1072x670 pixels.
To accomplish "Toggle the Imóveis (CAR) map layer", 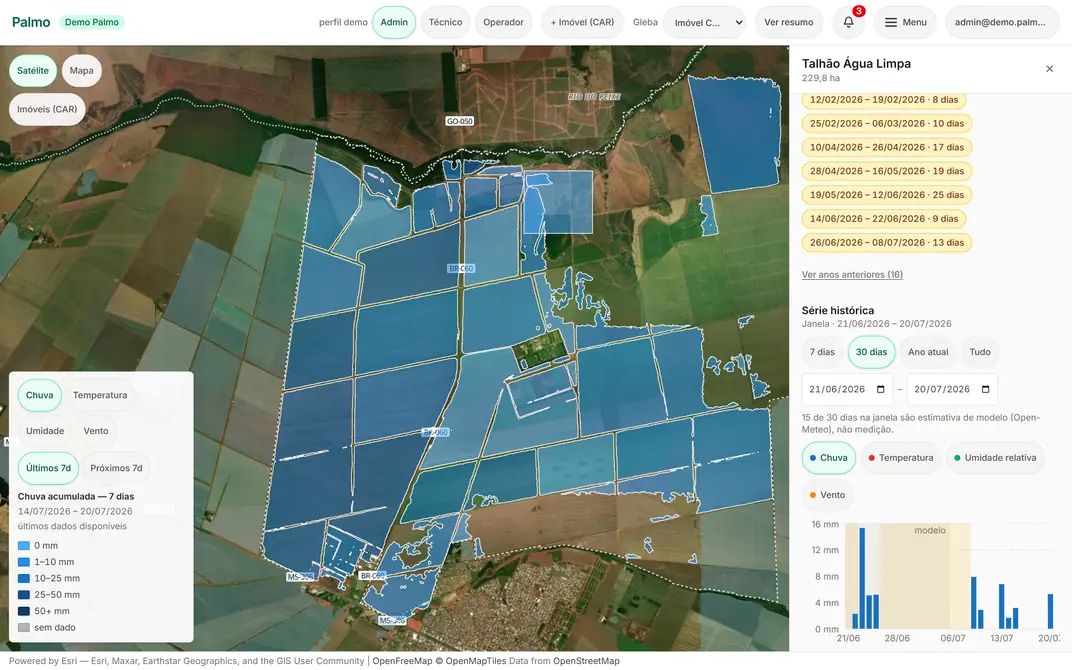I will [x=47, y=109].
